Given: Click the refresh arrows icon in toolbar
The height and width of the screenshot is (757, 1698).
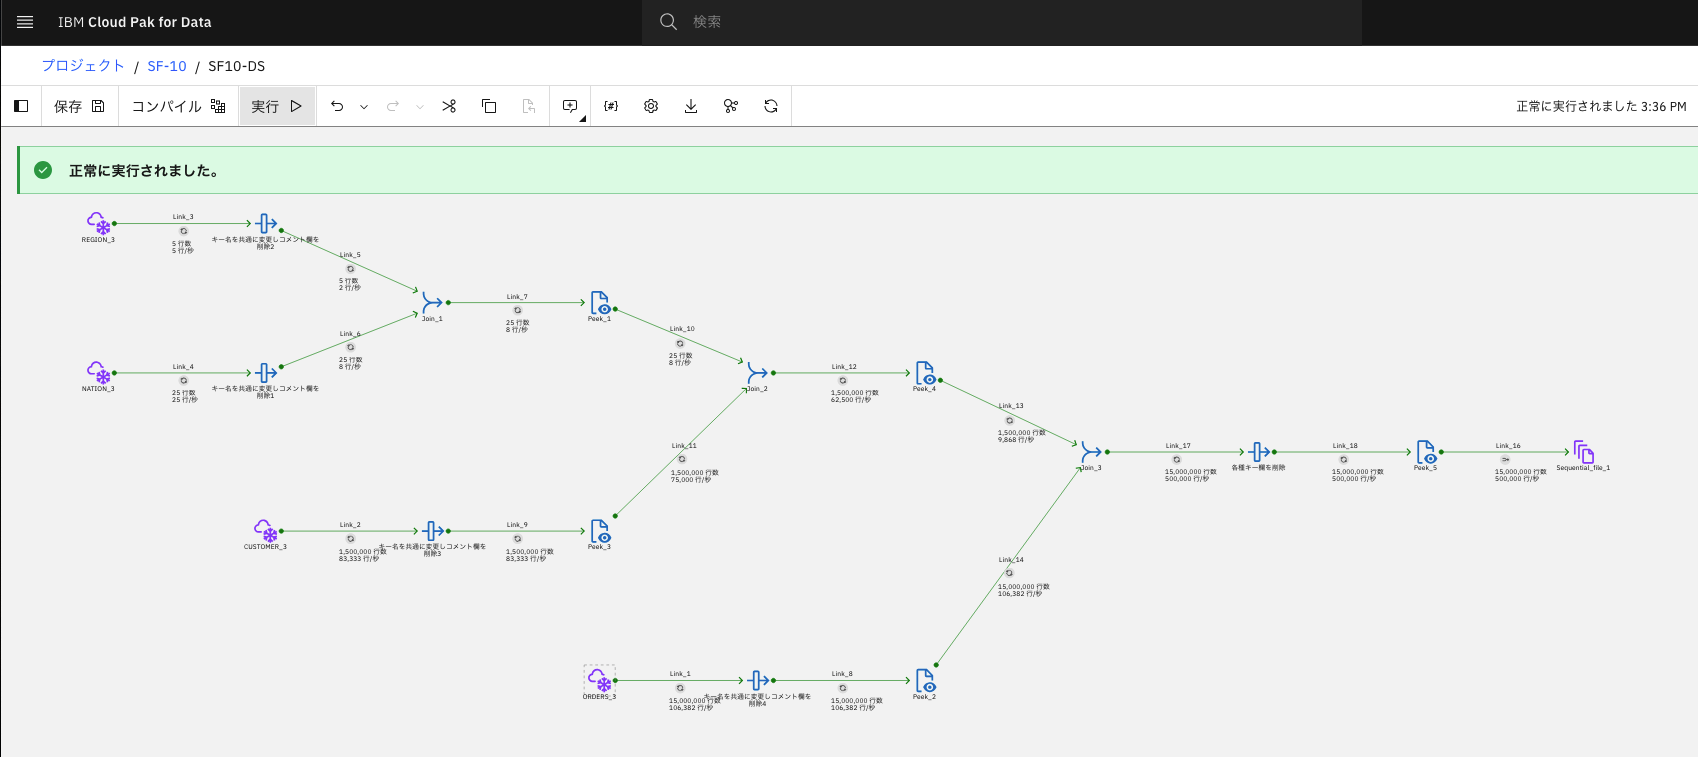Looking at the screenshot, I should coord(771,106).
